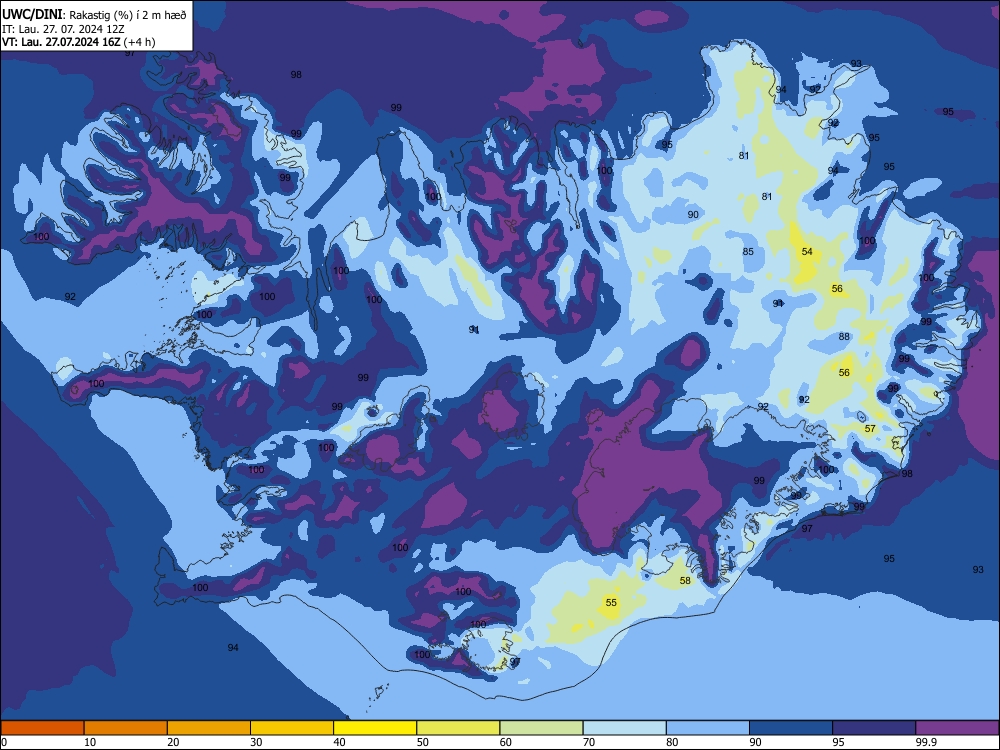
Task: Click the pale blue 70–80 legend swatch
Action: (x=624, y=728)
